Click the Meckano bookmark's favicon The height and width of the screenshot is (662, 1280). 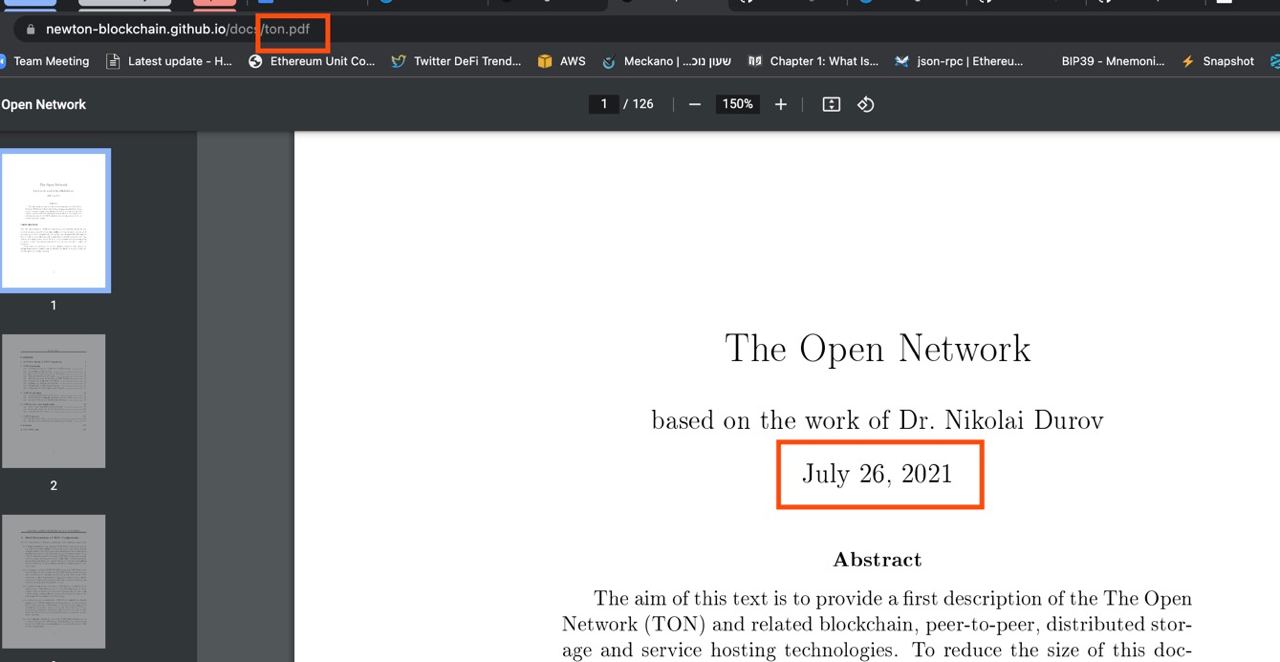[x=608, y=62]
